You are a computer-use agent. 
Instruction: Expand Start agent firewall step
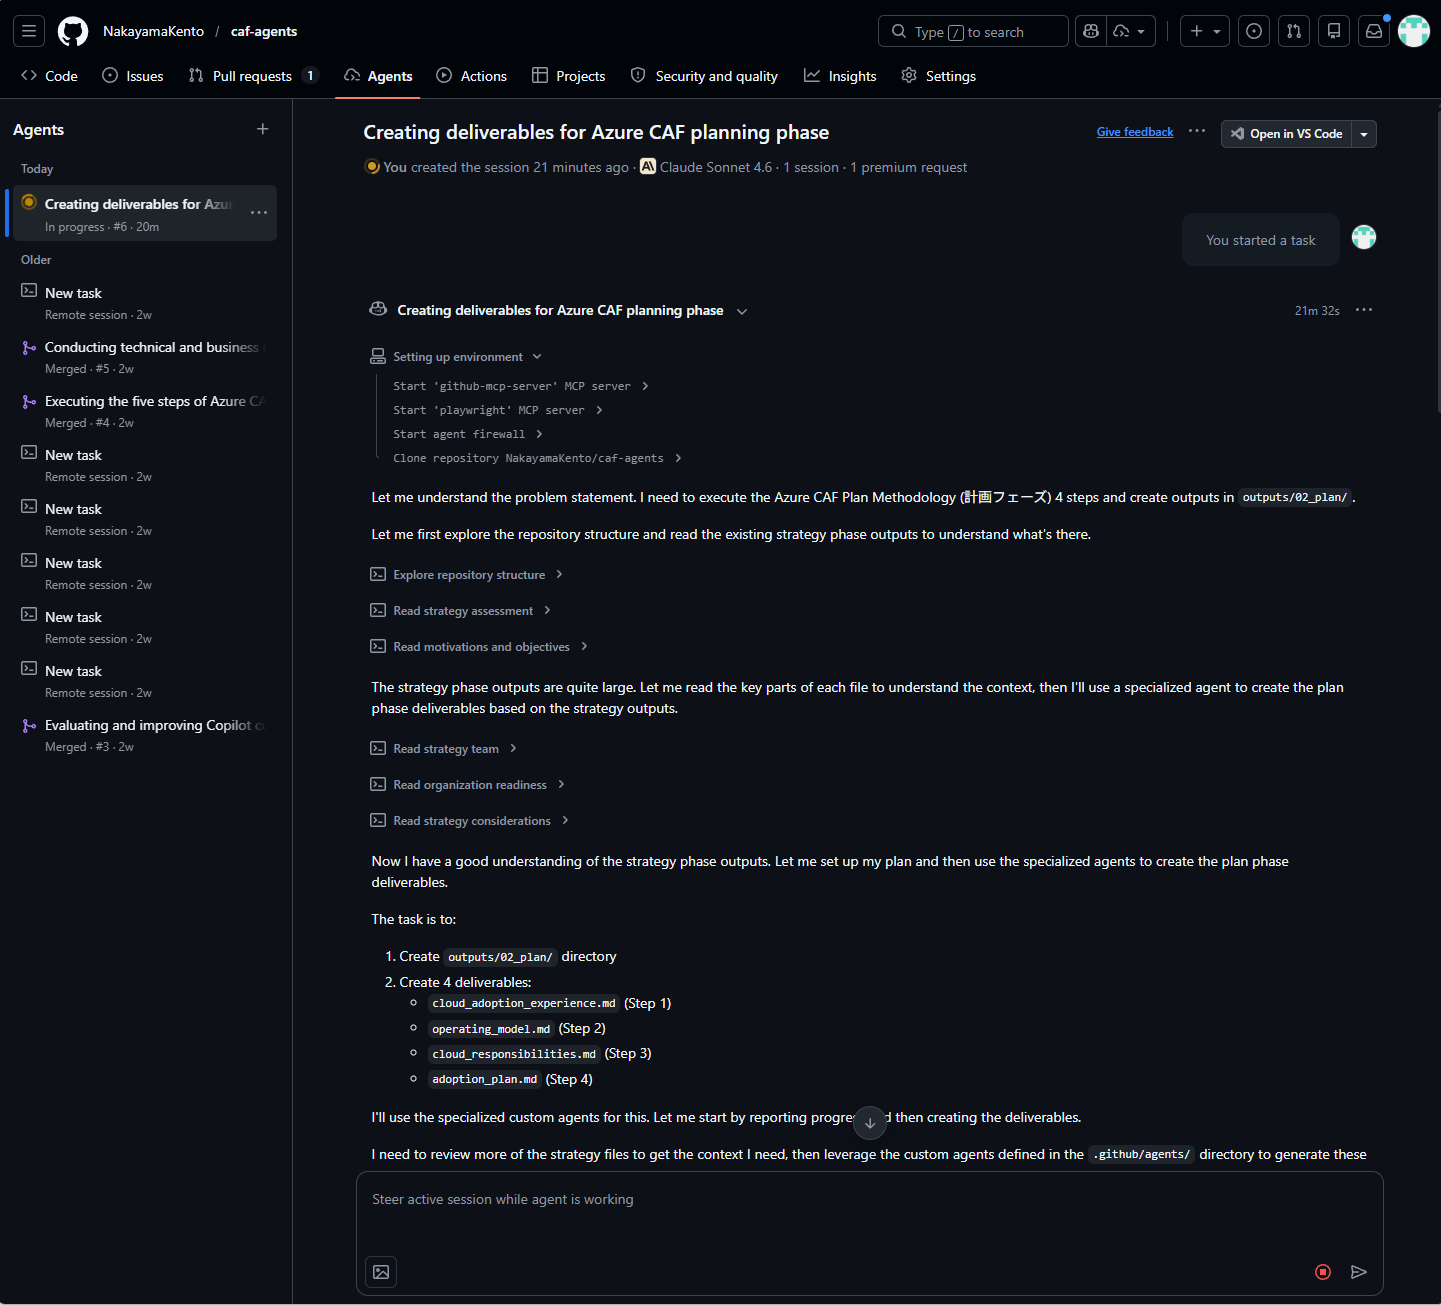click(468, 434)
